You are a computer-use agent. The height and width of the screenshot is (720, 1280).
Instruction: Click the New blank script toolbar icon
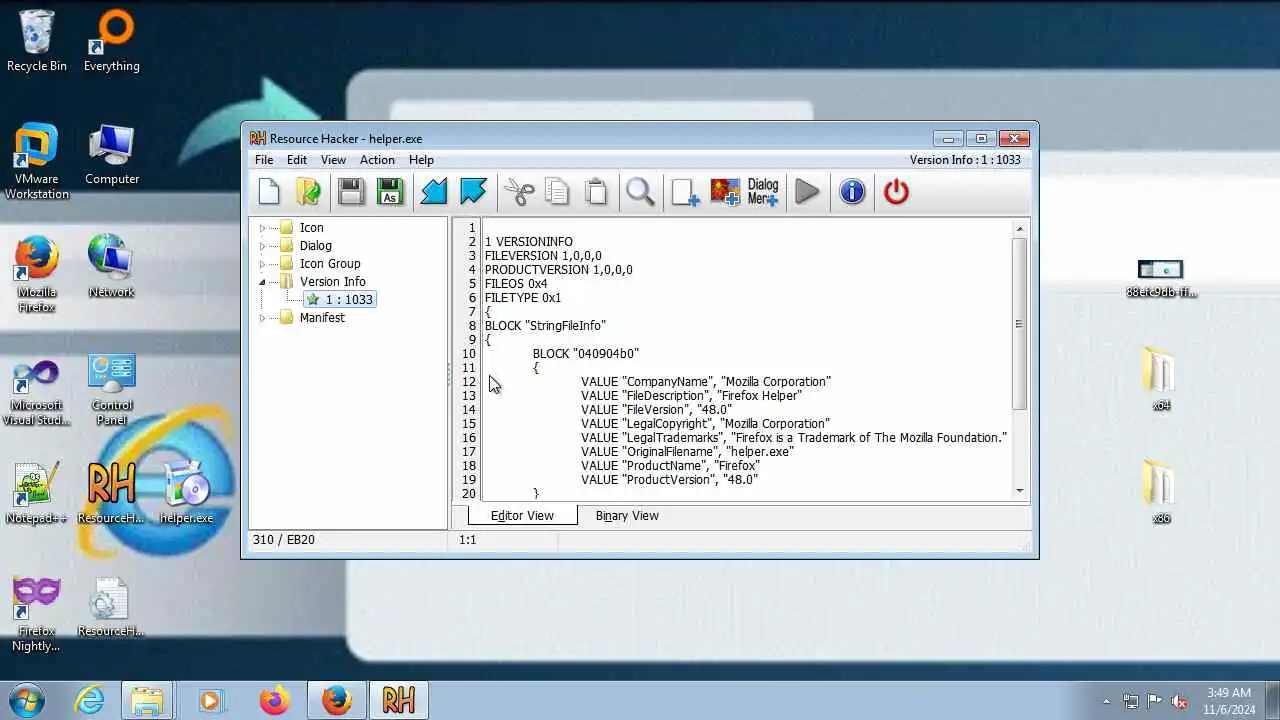[x=269, y=192]
